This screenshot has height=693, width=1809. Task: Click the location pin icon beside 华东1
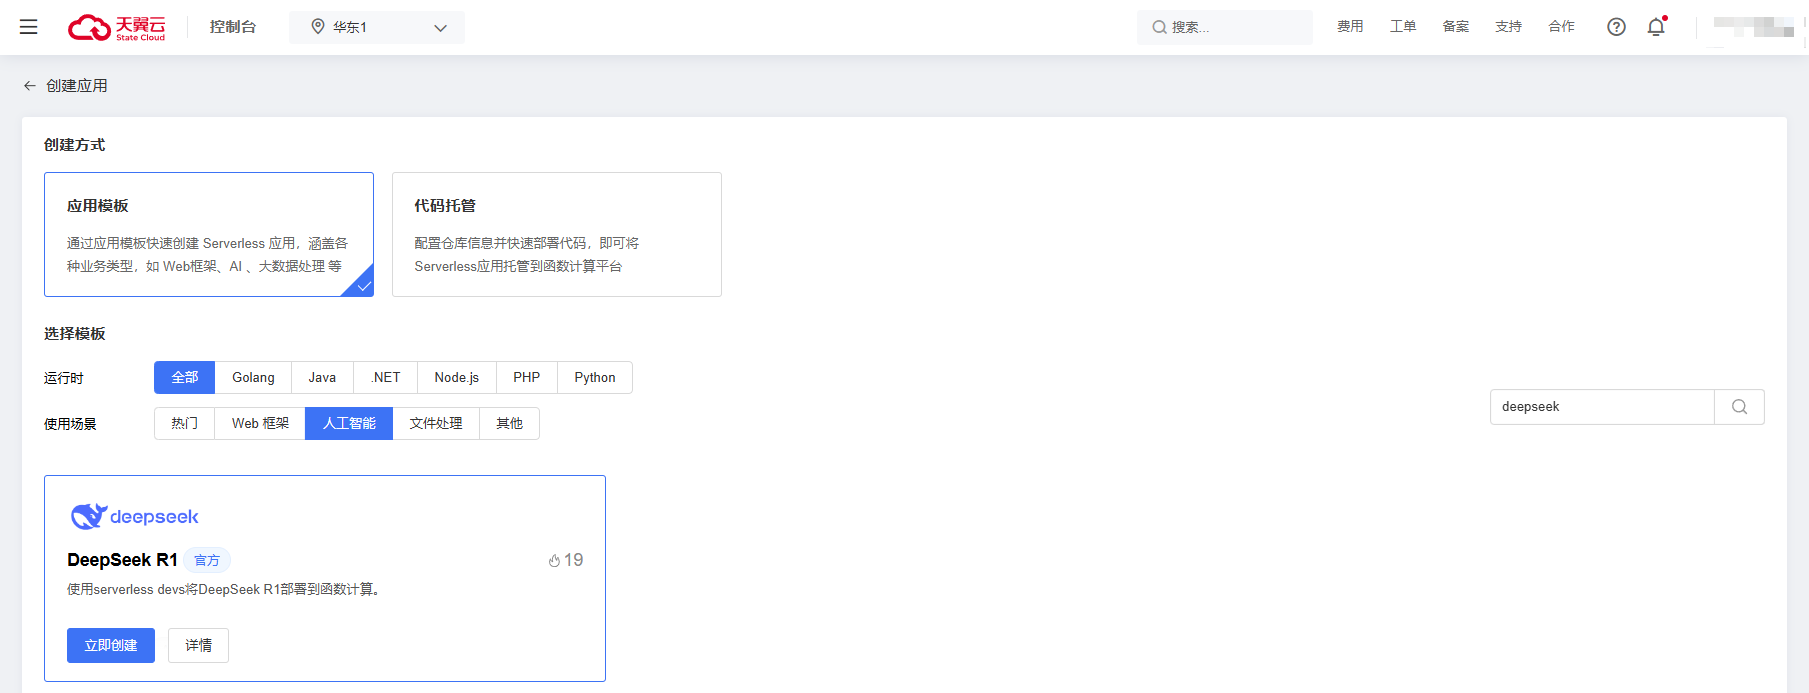coord(318,27)
